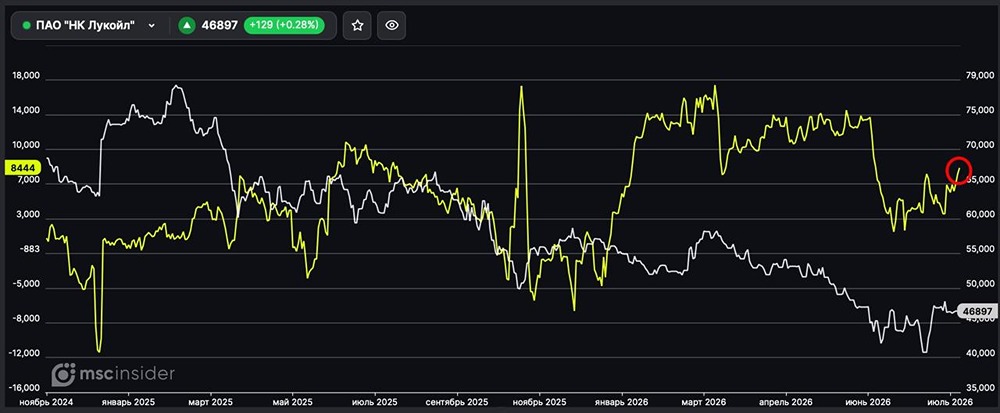Image resolution: width=1000 pixels, height=413 pixels.
Task: Click the -883 left axis label
Action: pos(30,250)
